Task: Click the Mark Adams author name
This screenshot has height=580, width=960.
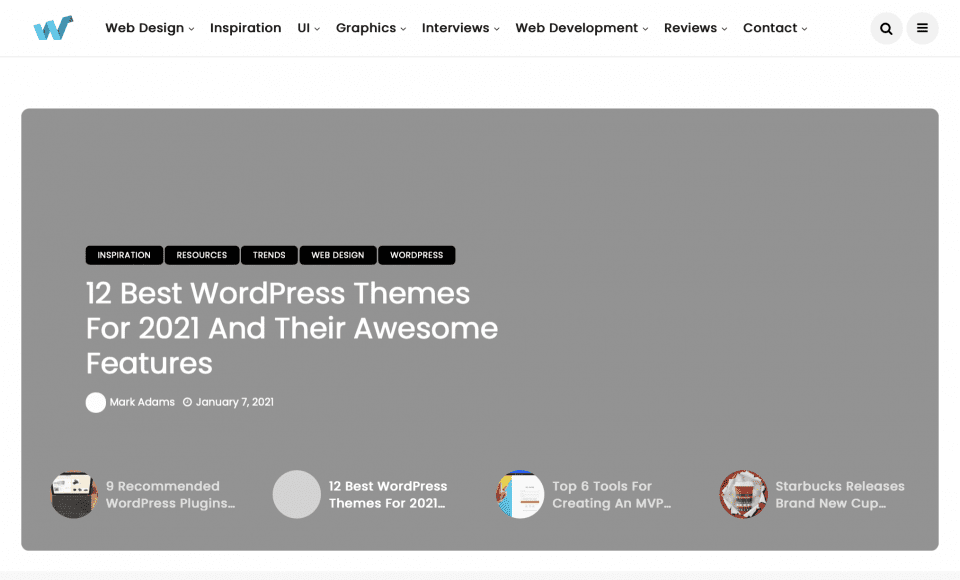Action: (x=140, y=402)
